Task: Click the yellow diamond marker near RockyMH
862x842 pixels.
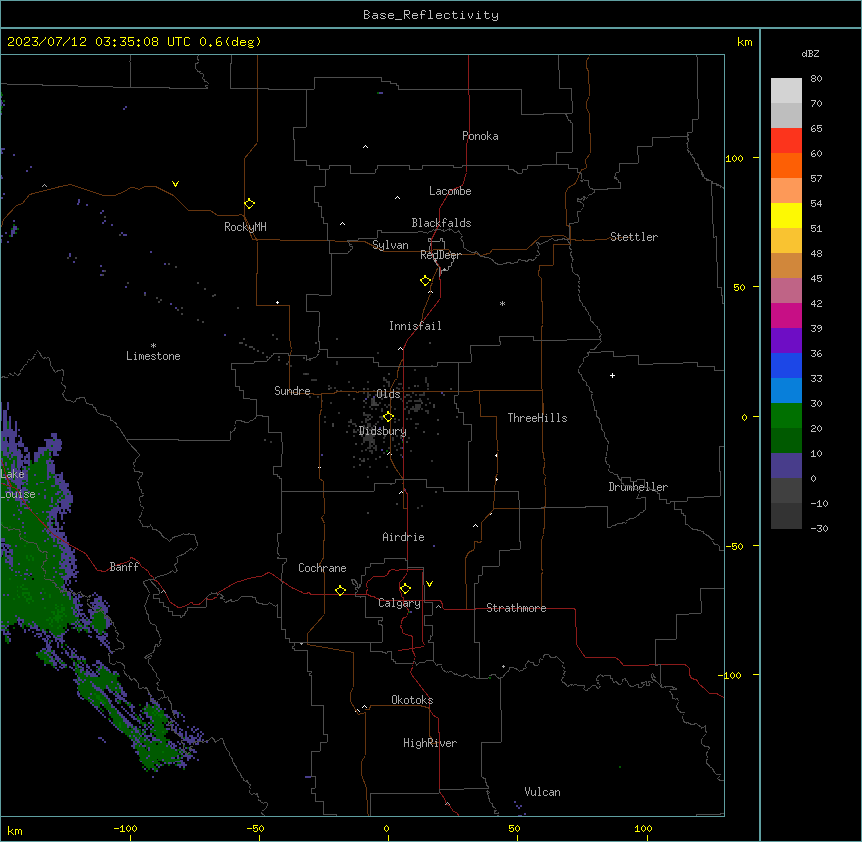Action: pos(250,204)
